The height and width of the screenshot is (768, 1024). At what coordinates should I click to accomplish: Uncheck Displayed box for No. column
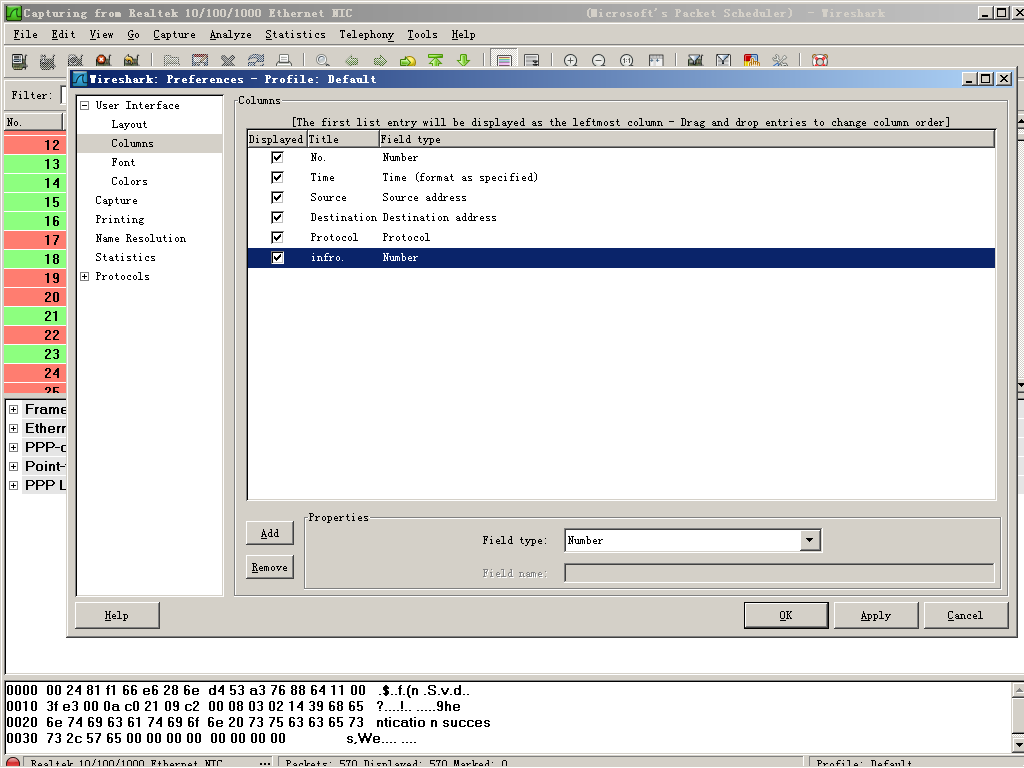click(x=278, y=157)
